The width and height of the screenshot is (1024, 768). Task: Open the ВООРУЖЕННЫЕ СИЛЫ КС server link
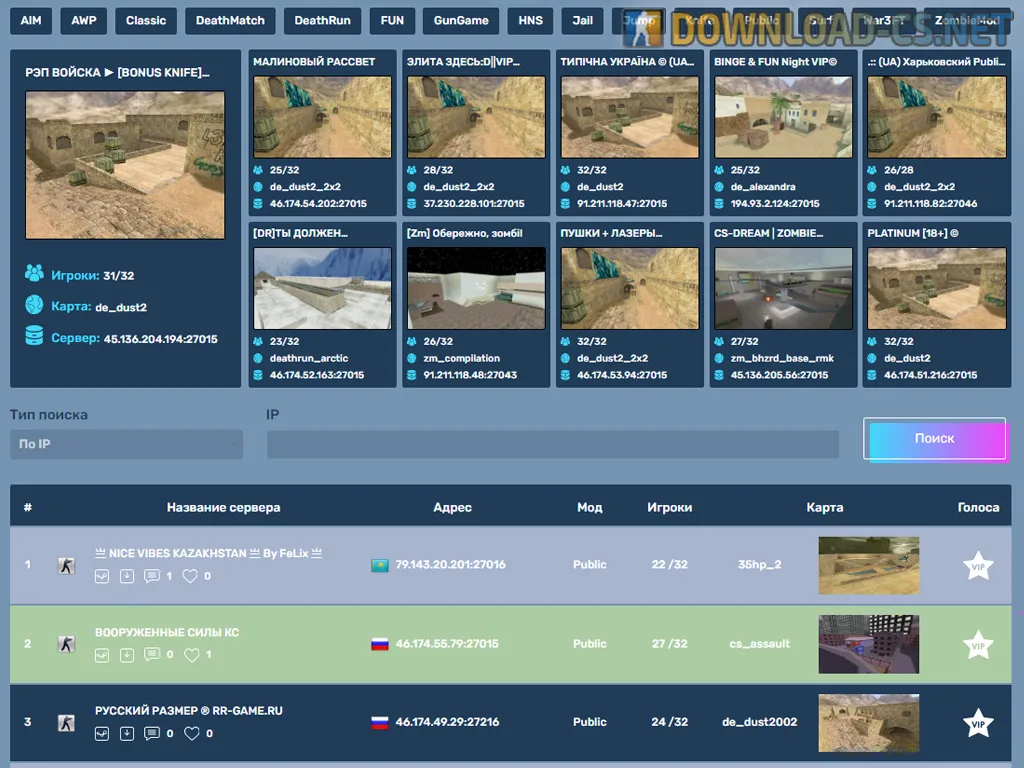tap(167, 632)
